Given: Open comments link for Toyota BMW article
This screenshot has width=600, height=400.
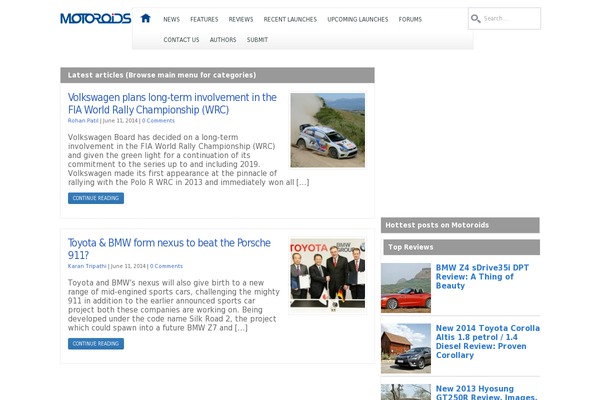Looking at the screenshot, I should 166,266.
